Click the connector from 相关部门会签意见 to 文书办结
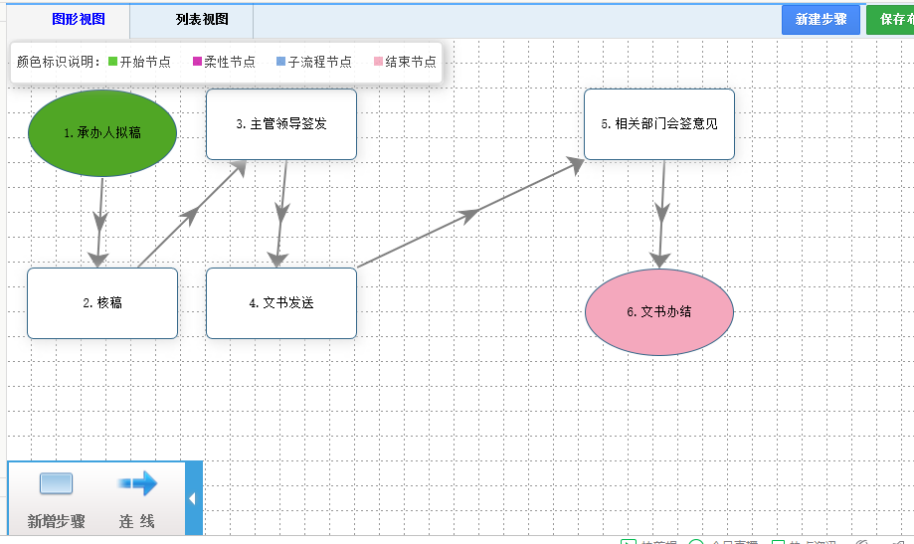The height and width of the screenshot is (544, 914). pyautogui.click(x=661, y=214)
